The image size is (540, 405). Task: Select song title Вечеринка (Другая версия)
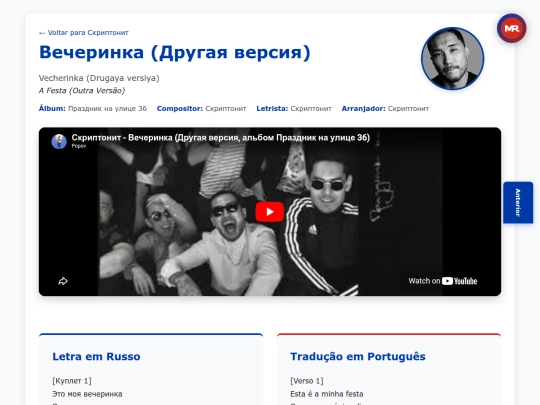click(x=175, y=53)
